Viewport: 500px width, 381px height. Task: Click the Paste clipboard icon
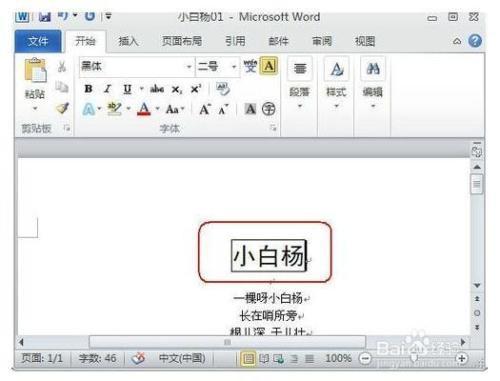click(35, 70)
